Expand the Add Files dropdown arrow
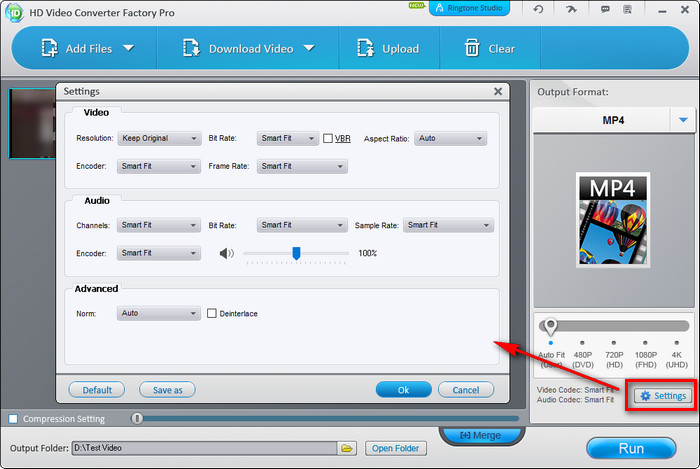Image resolution: width=700 pixels, height=469 pixels. click(129, 48)
